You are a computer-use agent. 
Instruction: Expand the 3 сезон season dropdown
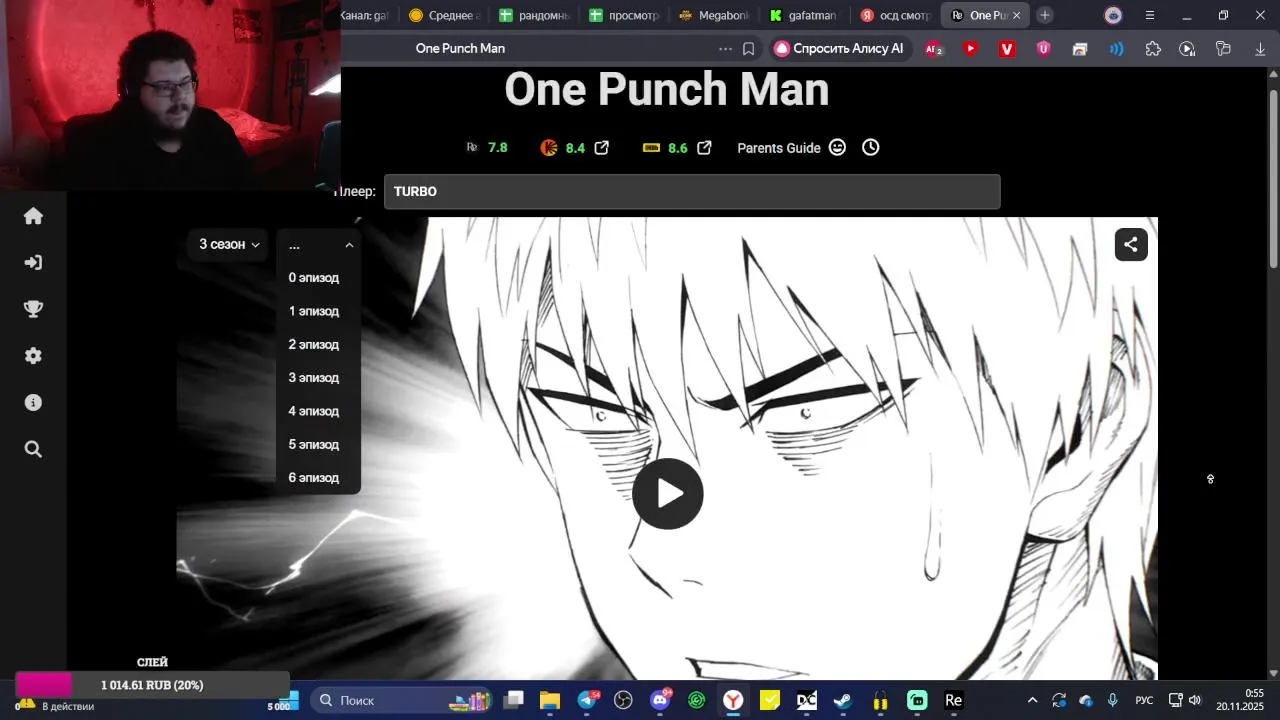click(x=229, y=244)
